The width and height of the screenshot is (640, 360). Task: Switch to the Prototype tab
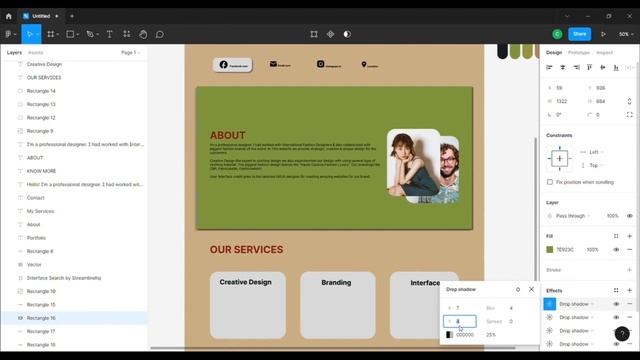(579, 53)
